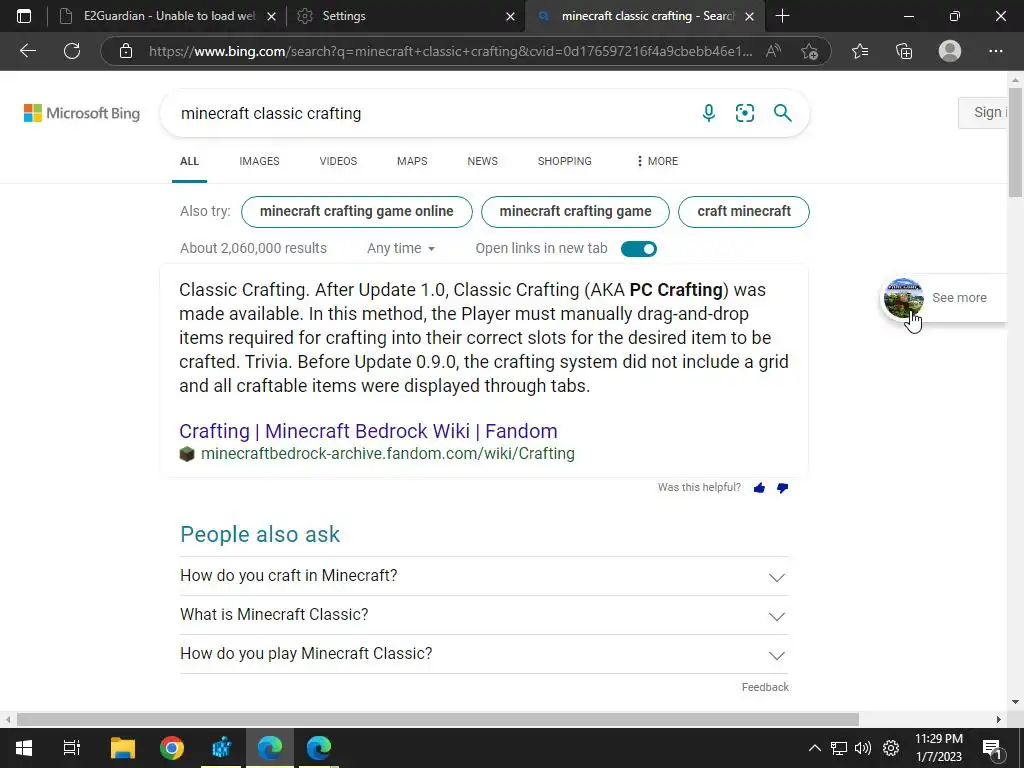Switch to the SHOPPING tab

565,161
